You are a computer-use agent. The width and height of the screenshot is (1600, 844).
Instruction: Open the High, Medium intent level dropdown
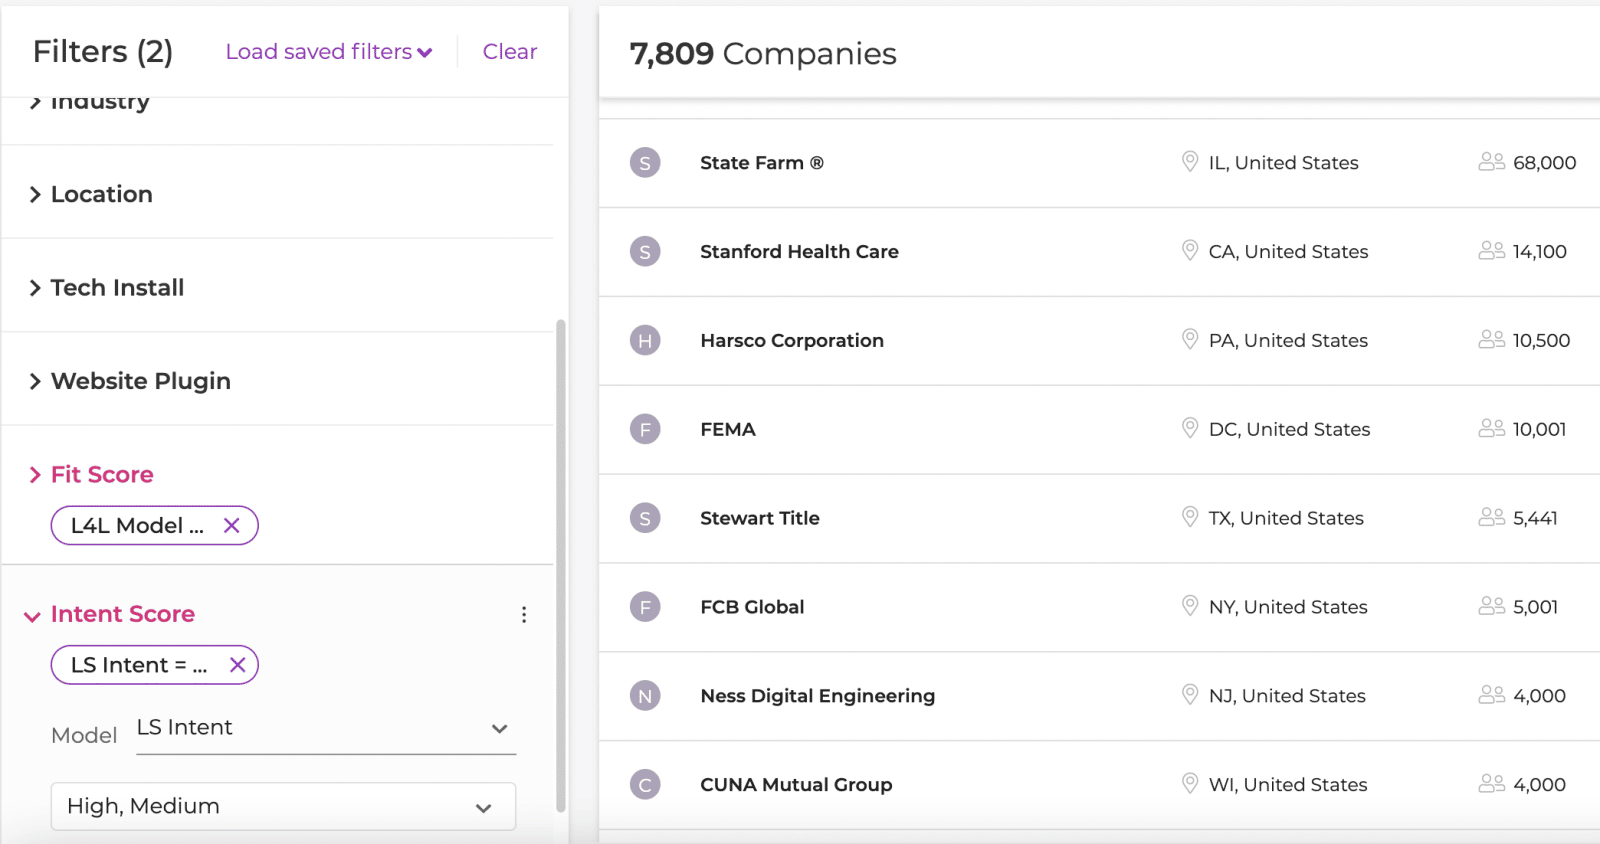(x=283, y=806)
